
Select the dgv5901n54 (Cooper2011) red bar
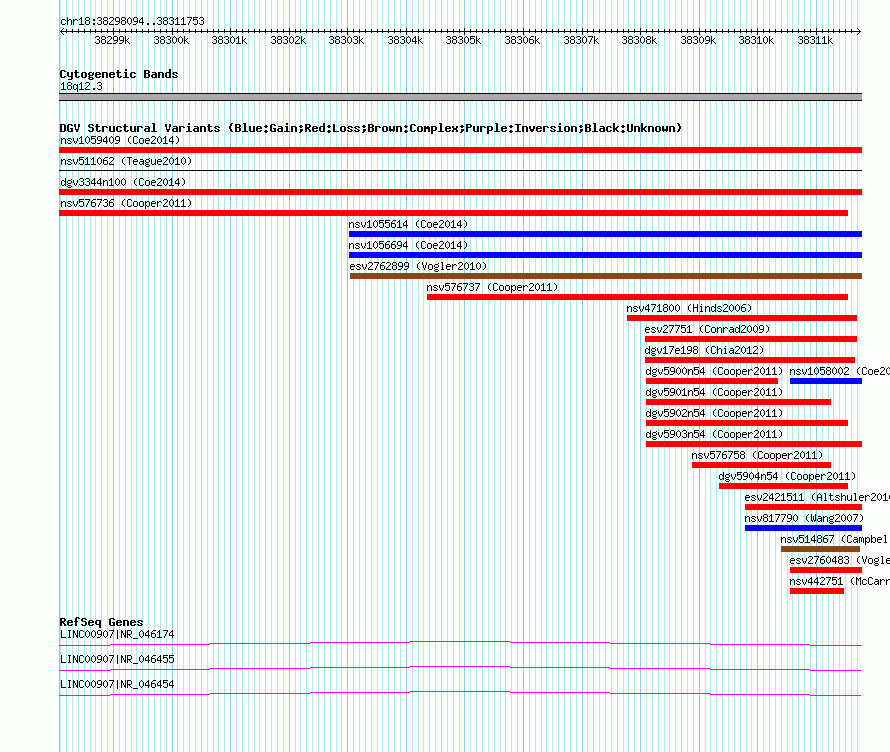point(738,402)
